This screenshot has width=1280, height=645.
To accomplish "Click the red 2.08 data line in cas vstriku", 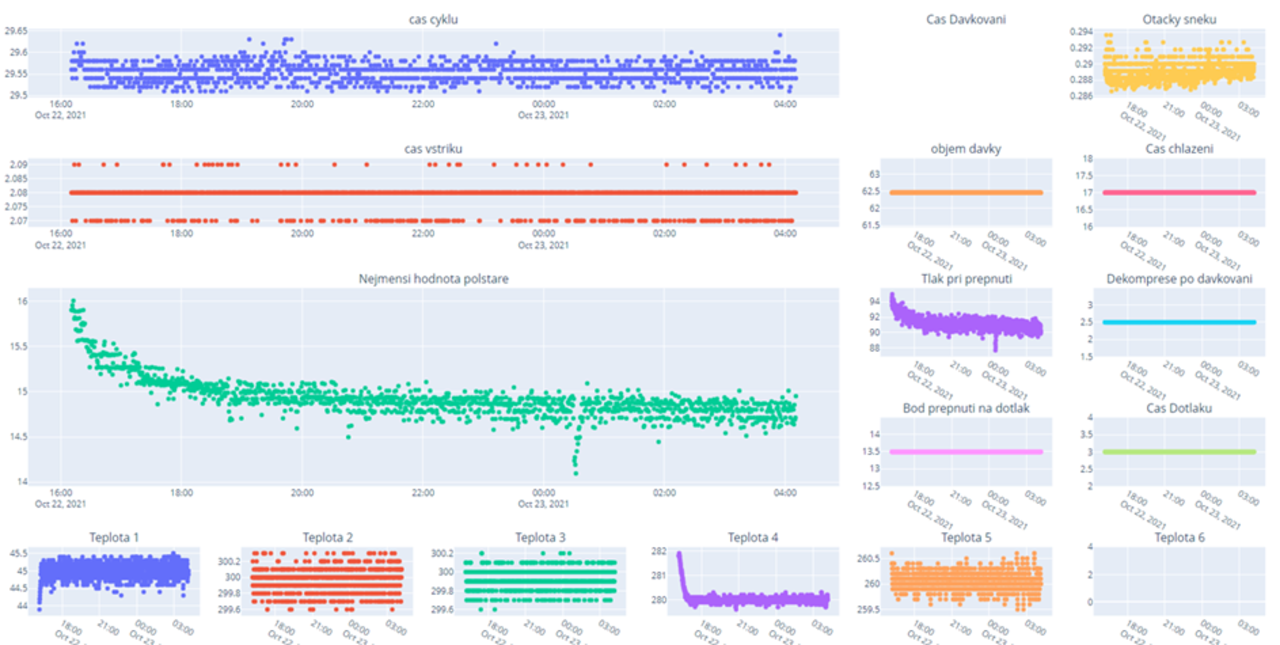I will (433, 192).
